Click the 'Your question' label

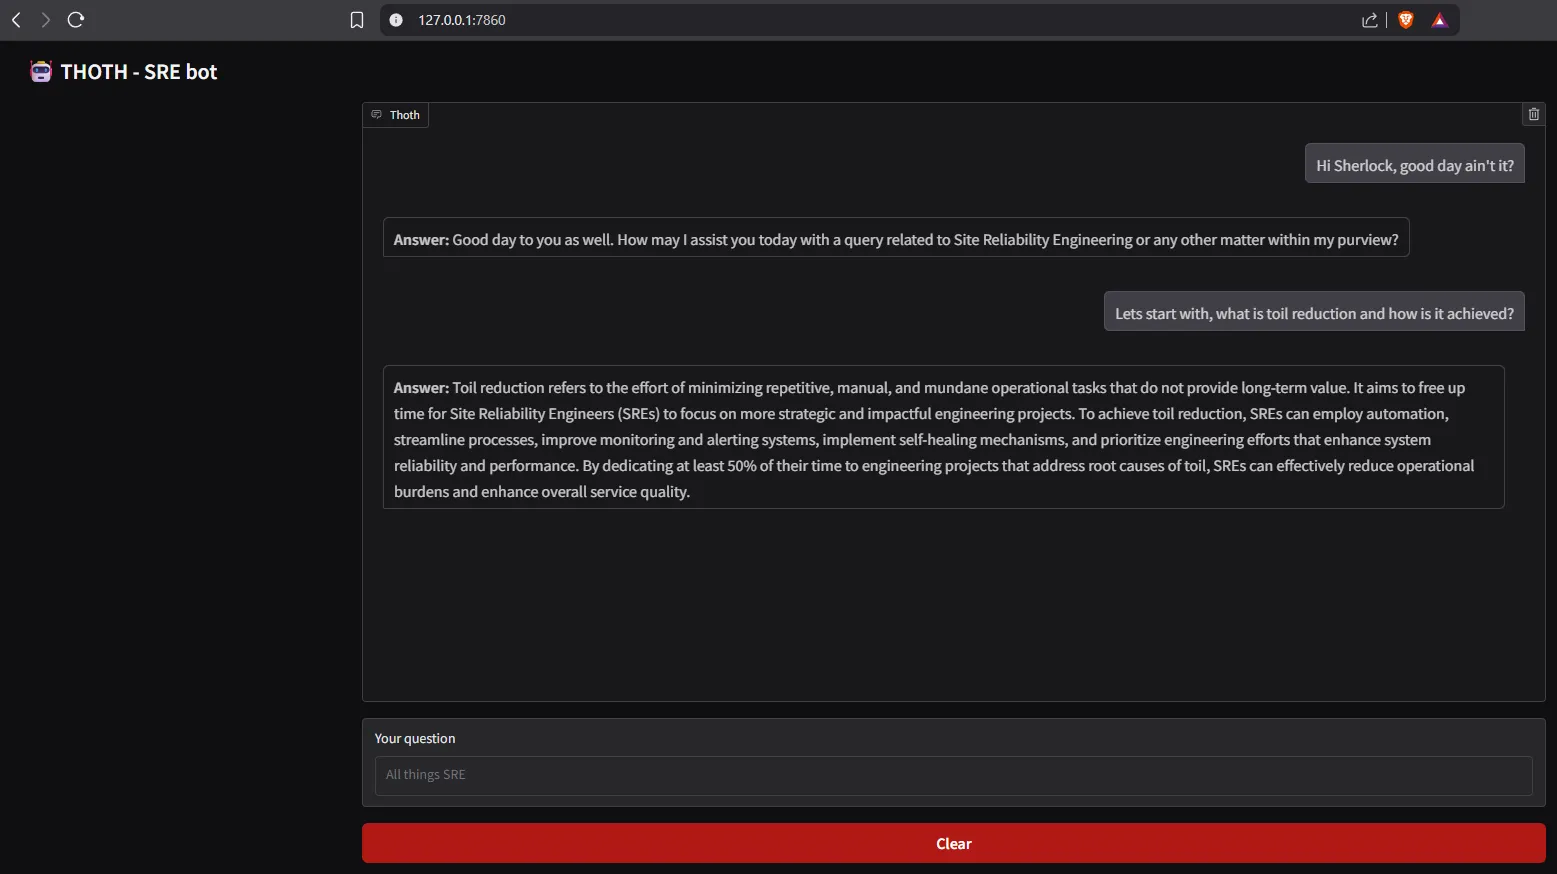coord(415,739)
